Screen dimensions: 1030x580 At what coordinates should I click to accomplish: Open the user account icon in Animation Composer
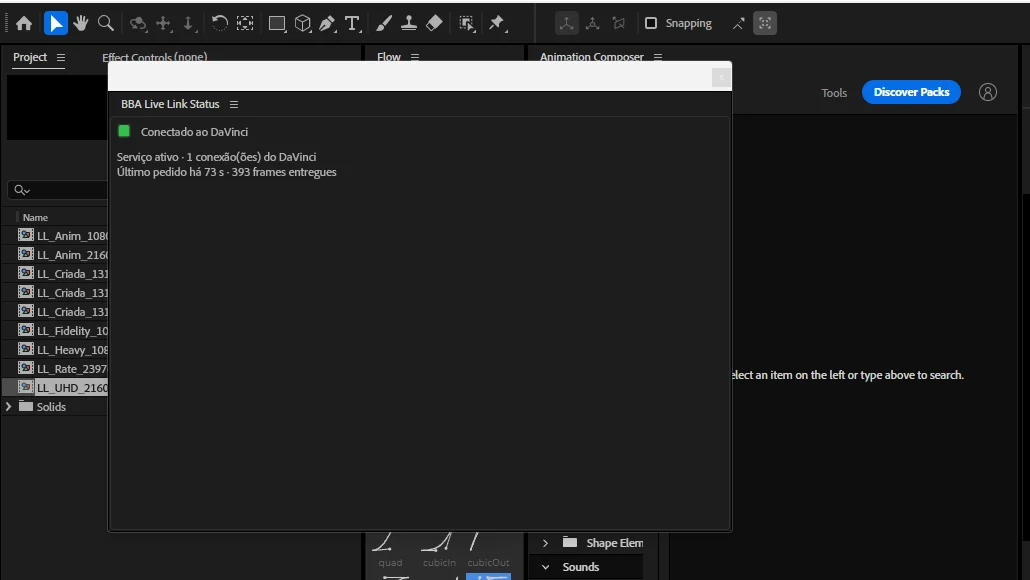pyautogui.click(x=988, y=92)
